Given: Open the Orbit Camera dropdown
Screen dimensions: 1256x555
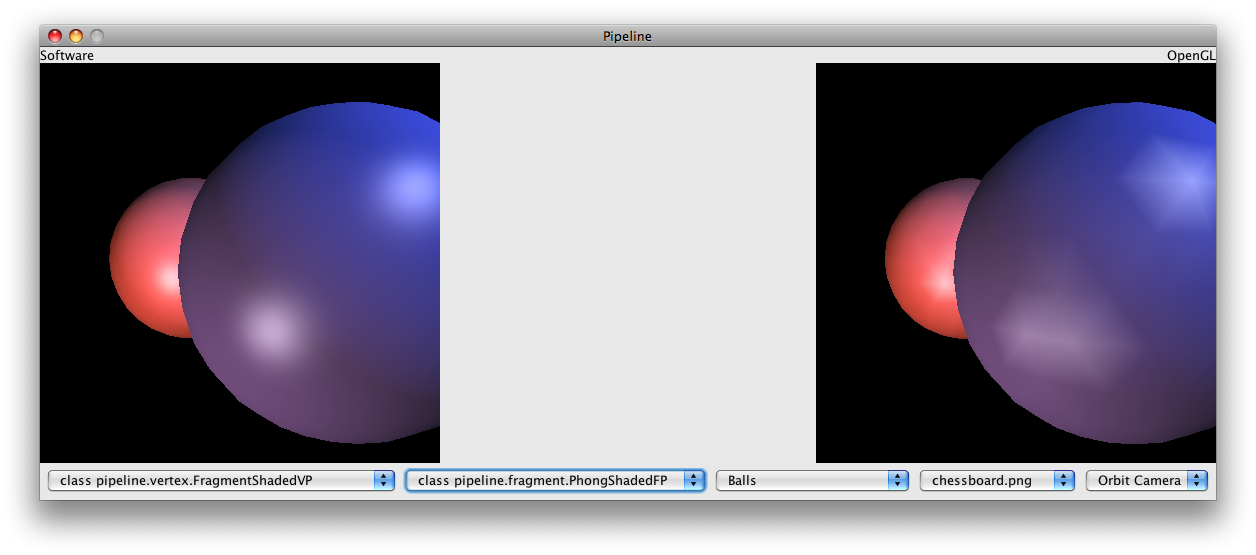Looking at the screenshot, I should coord(1147,481).
